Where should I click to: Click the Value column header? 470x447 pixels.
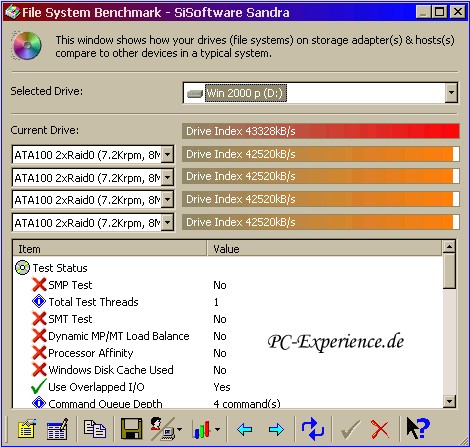[325, 249]
